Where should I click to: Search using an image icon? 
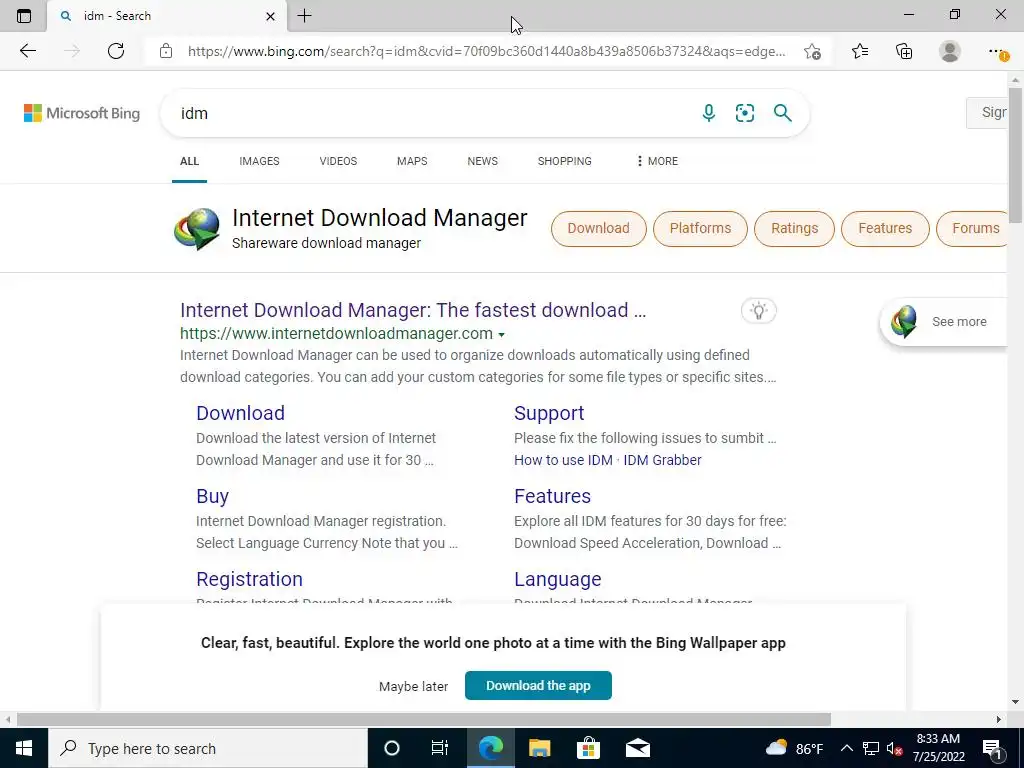pos(744,113)
